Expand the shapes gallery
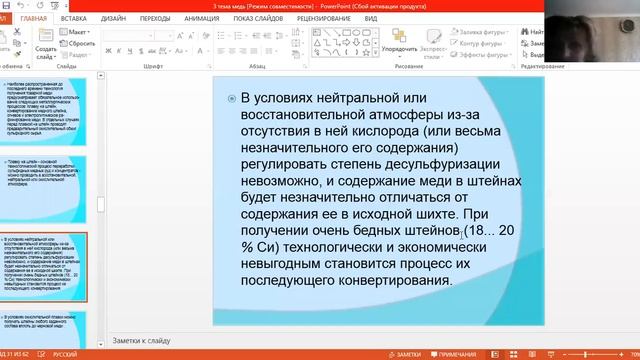The height and width of the screenshot is (360, 640). tap(376, 52)
